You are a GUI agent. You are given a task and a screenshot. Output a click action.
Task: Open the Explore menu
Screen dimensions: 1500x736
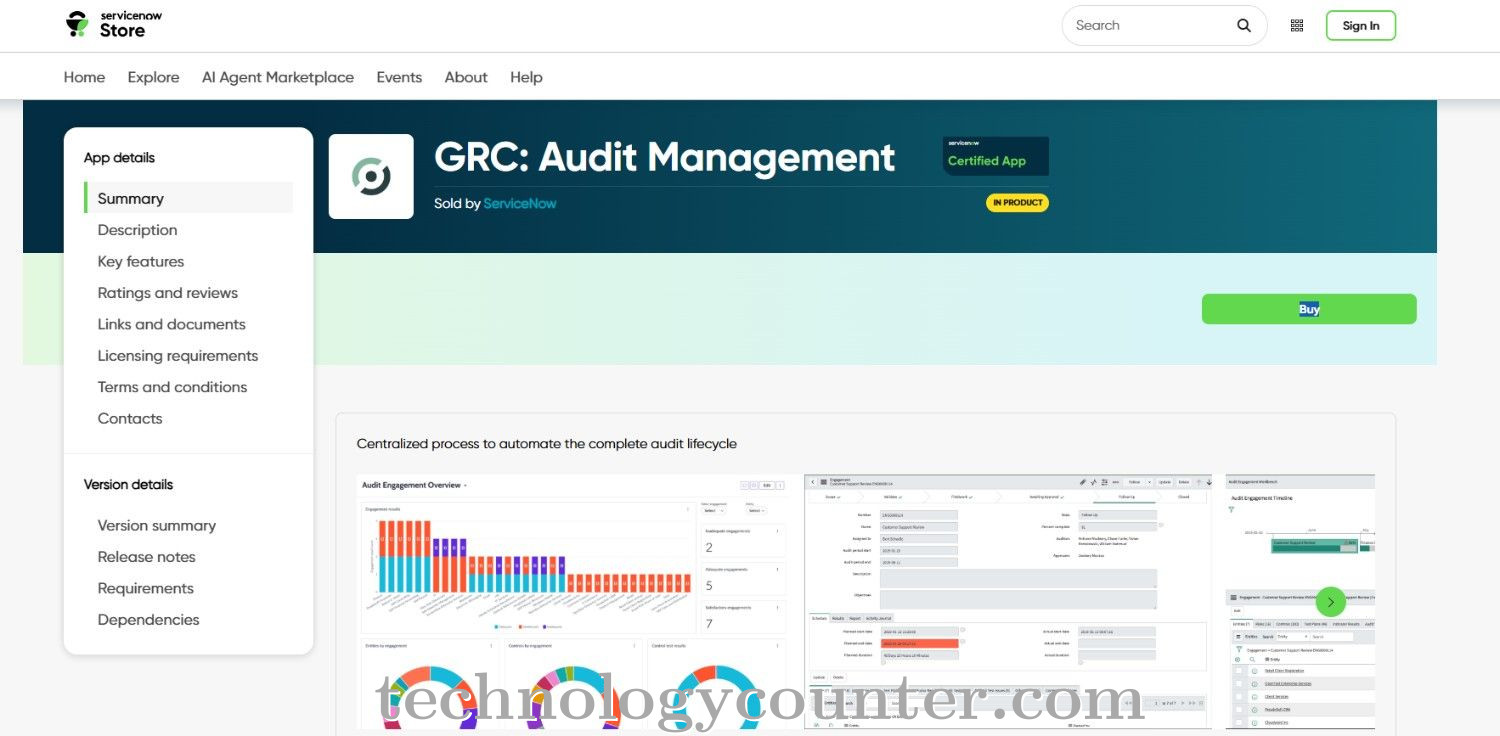(153, 76)
